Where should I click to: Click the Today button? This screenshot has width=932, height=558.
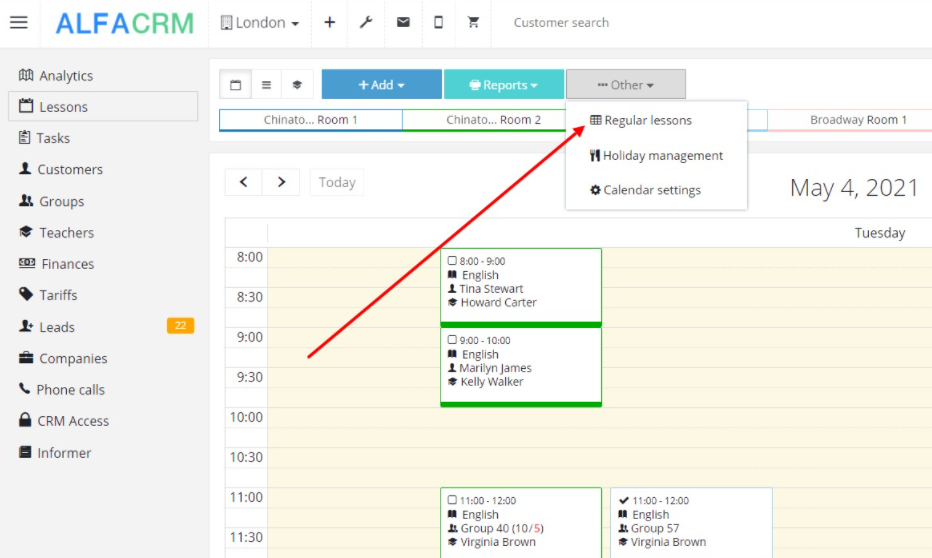tap(337, 182)
